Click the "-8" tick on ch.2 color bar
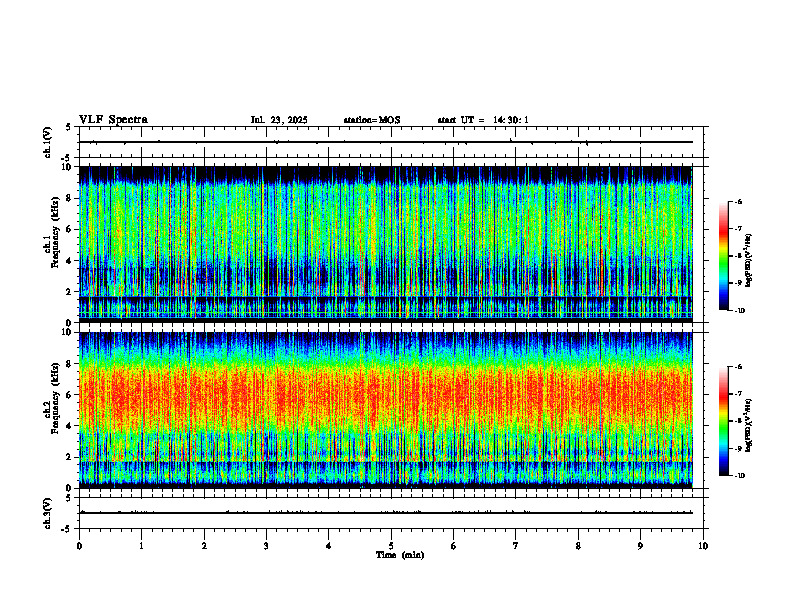The image size is (792, 612). click(738, 421)
